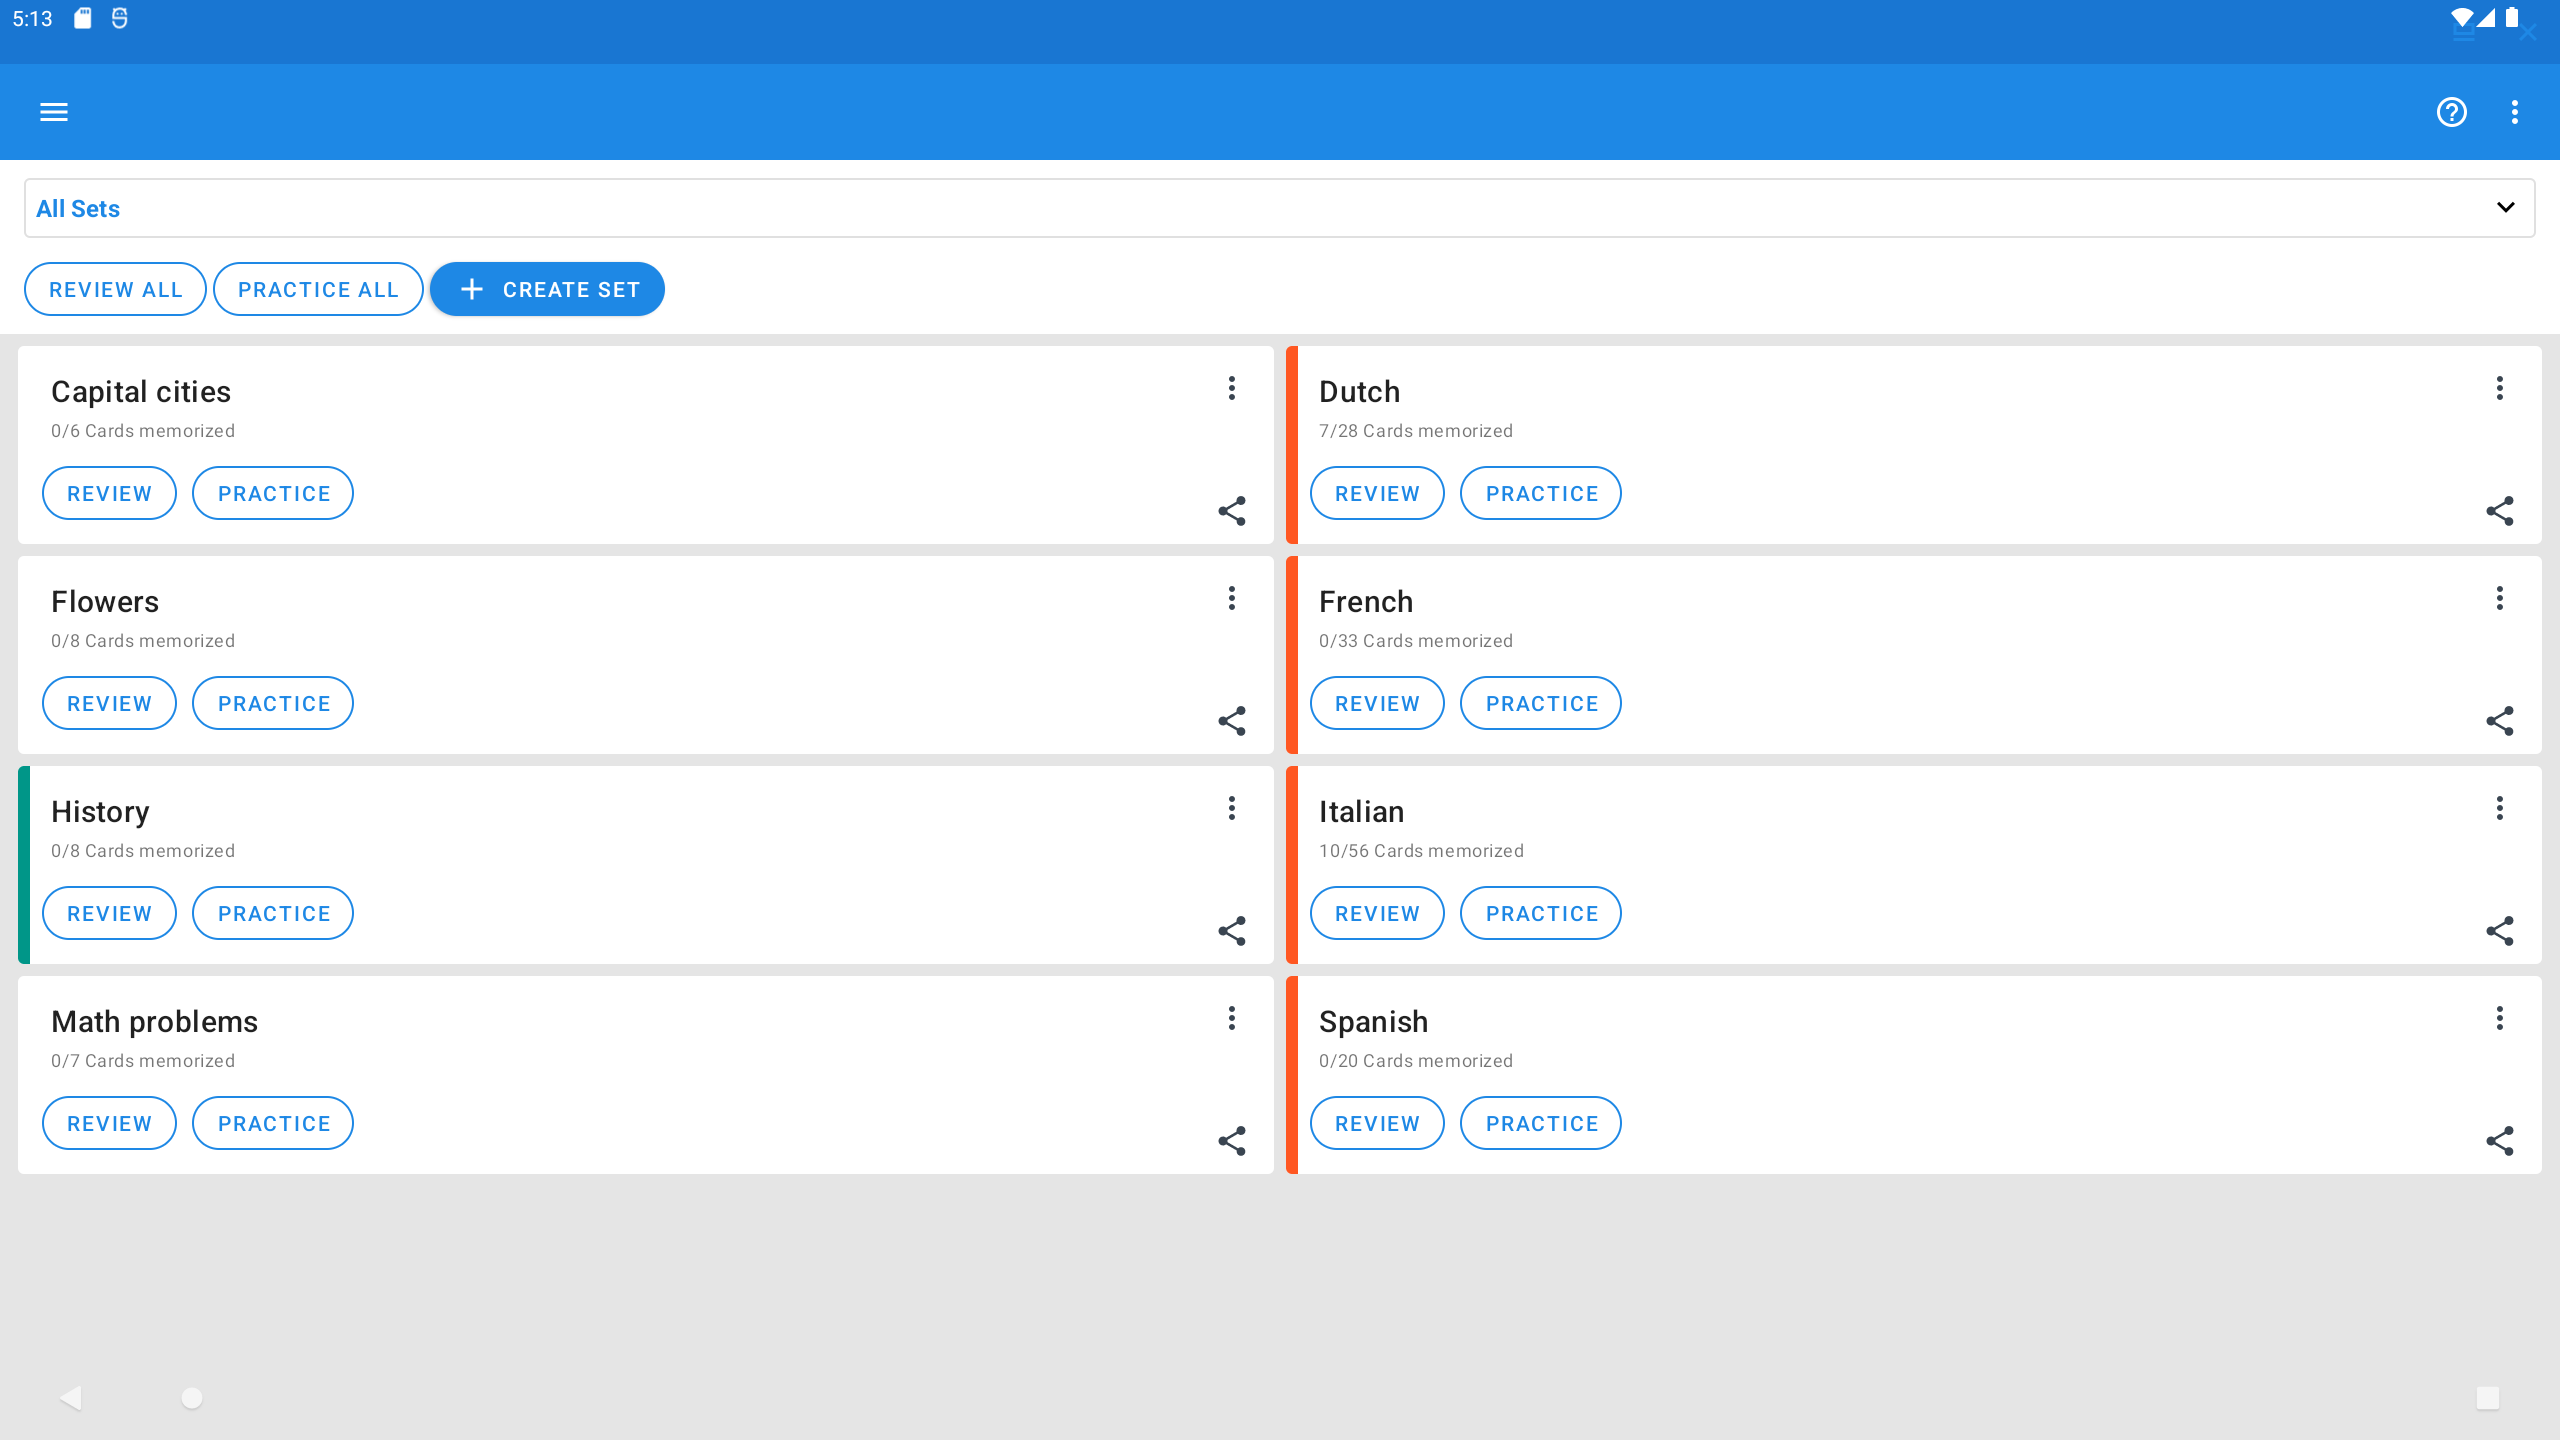Image resolution: width=2560 pixels, height=1440 pixels.
Task: Review the Math problems set
Action: pyautogui.click(x=109, y=1123)
